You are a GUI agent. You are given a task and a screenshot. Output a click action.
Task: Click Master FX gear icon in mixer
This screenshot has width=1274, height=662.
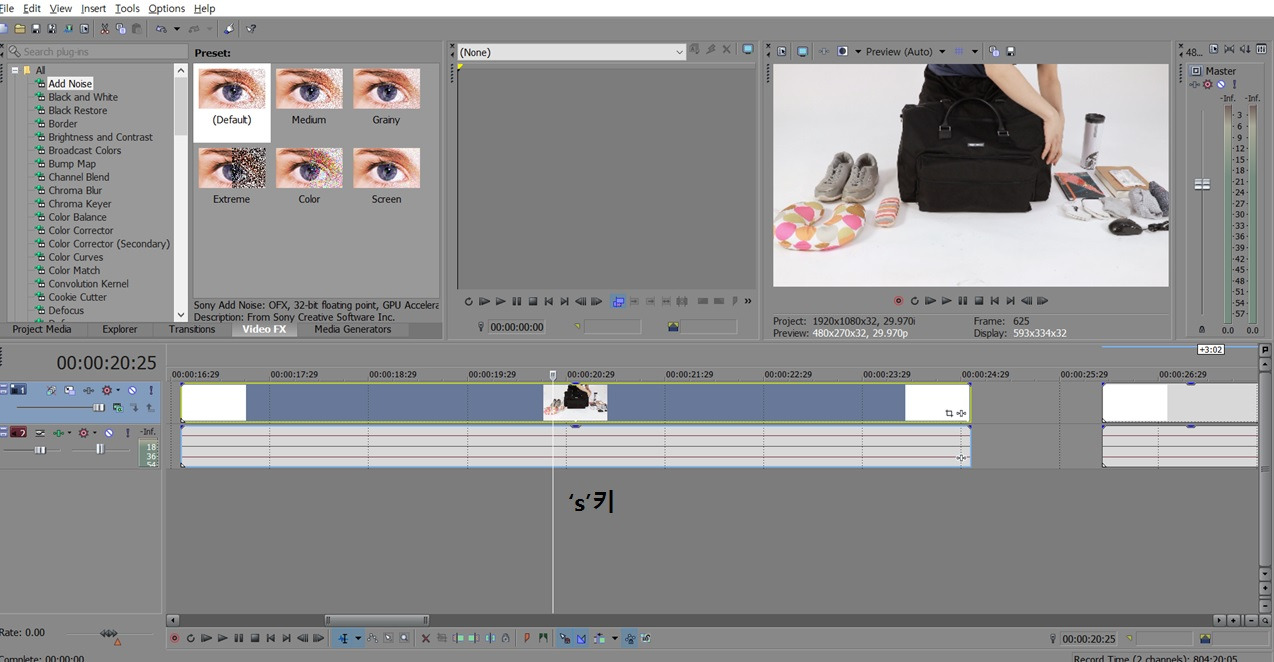click(x=1207, y=85)
